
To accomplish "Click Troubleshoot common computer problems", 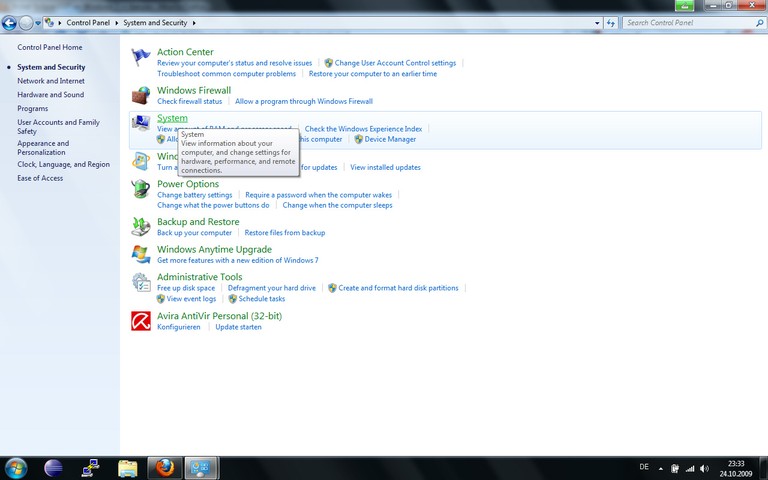I will click(226, 74).
